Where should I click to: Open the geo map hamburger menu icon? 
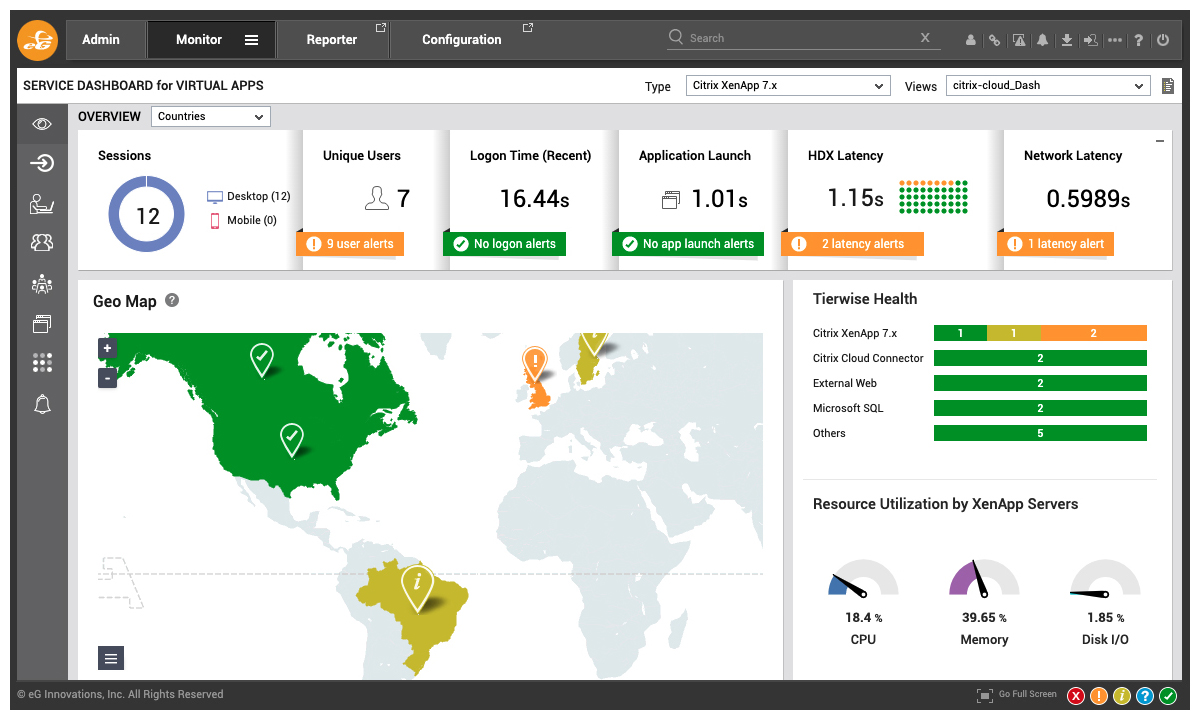pos(111,658)
